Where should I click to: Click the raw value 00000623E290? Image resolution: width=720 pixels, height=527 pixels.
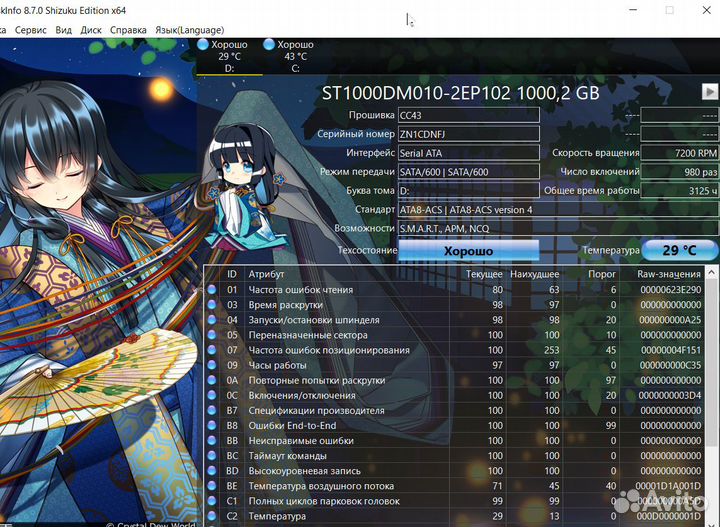tap(671, 290)
